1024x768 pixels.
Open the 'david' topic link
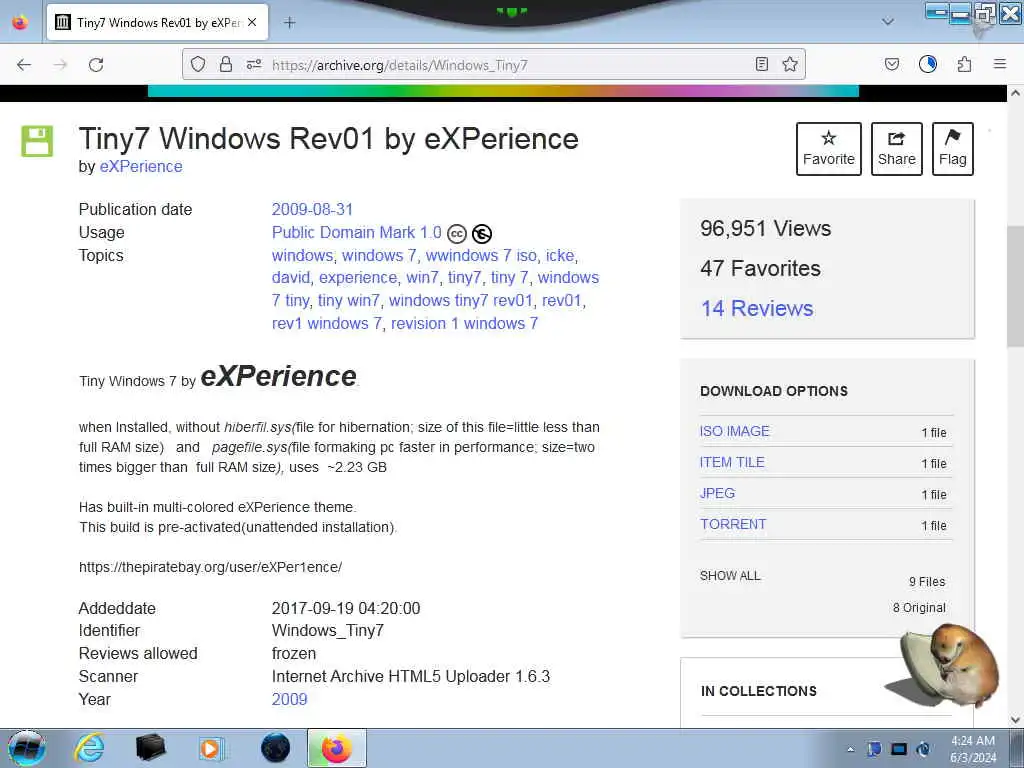(x=291, y=278)
